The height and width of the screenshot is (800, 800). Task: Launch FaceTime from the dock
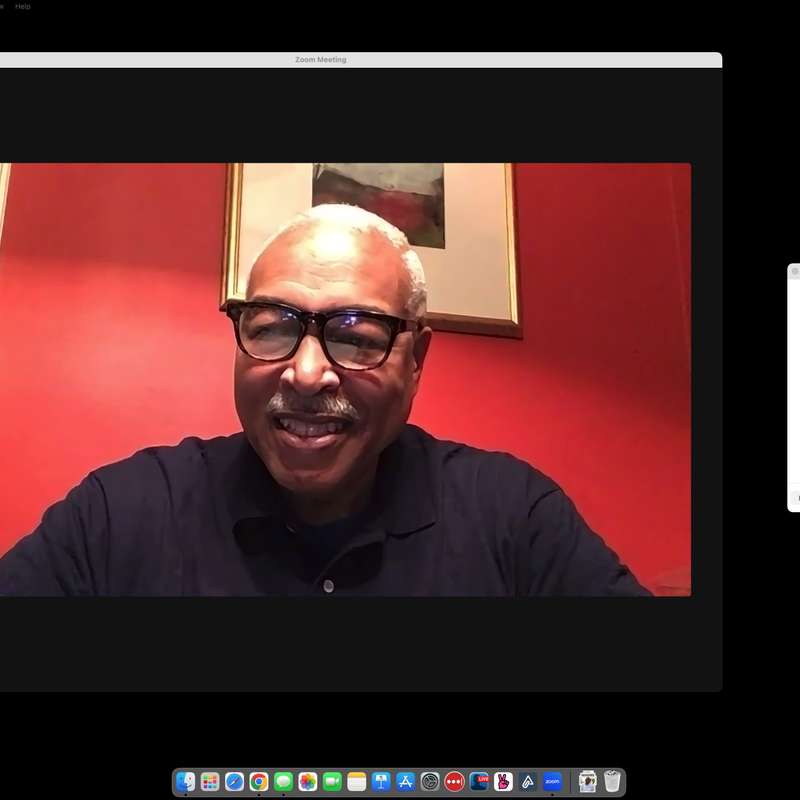tap(332, 782)
